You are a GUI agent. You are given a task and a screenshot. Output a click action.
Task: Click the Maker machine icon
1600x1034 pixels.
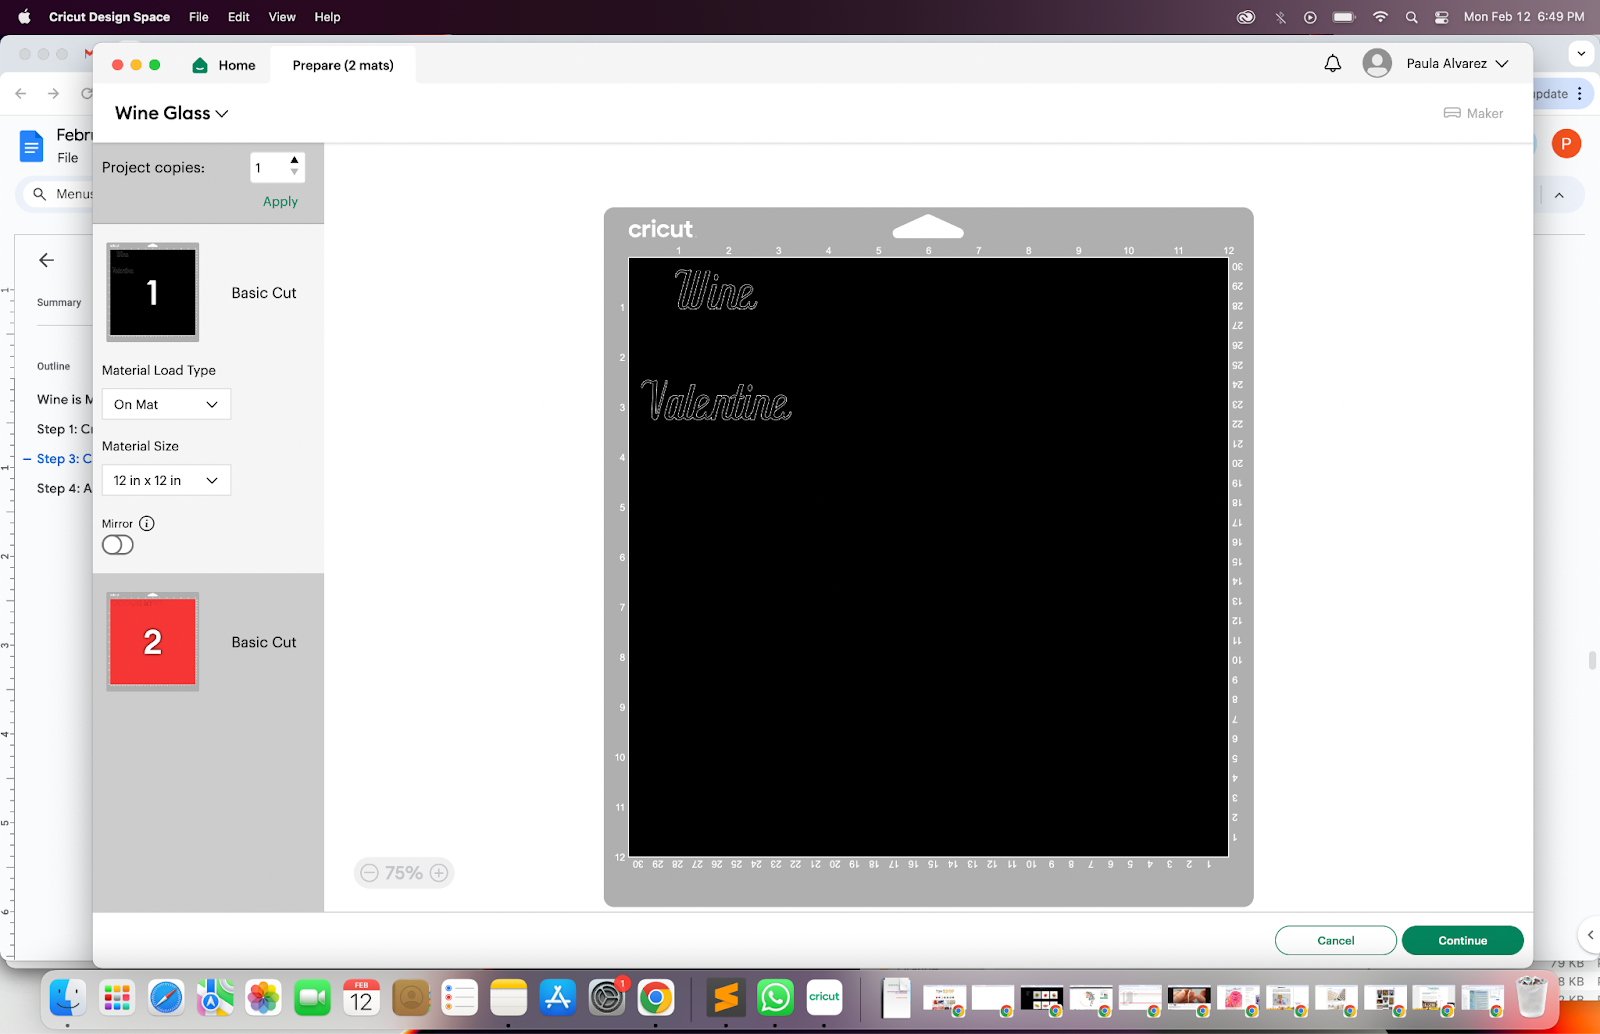point(1452,113)
